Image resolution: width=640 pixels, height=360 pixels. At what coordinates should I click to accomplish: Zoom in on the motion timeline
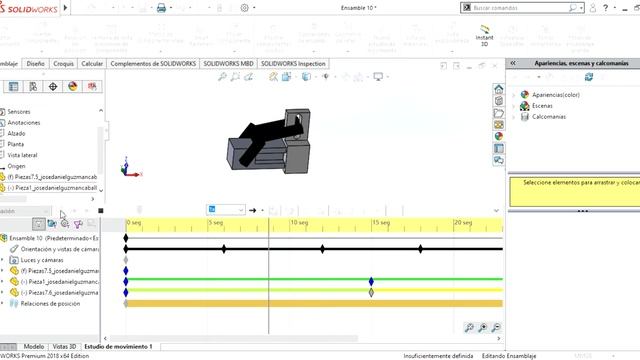(x=483, y=327)
